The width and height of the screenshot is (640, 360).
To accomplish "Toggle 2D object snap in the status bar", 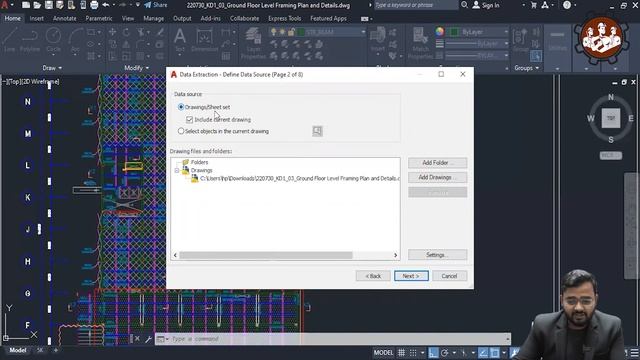I will tap(494, 353).
